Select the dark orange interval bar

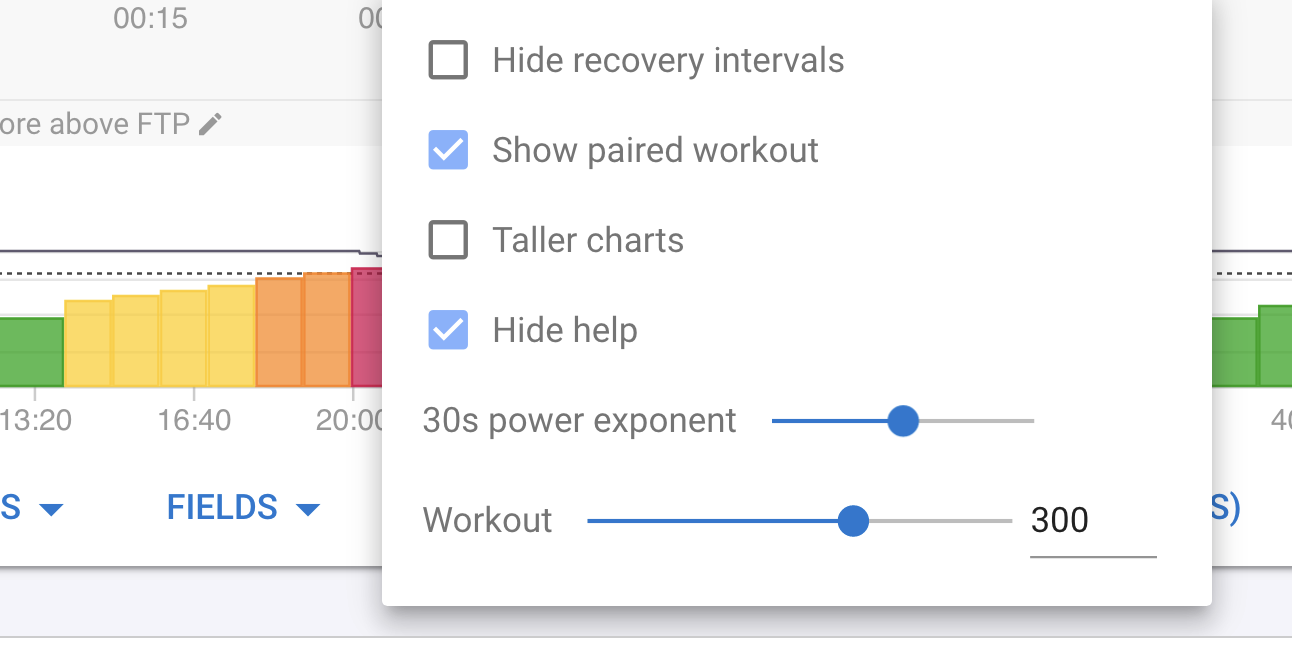pos(279,332)
